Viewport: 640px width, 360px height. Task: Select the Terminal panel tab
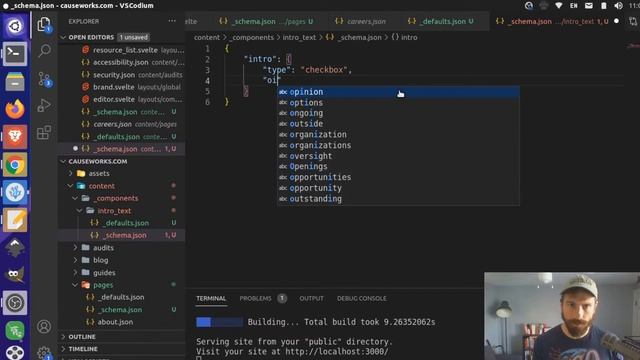click(x=211, y=298)
